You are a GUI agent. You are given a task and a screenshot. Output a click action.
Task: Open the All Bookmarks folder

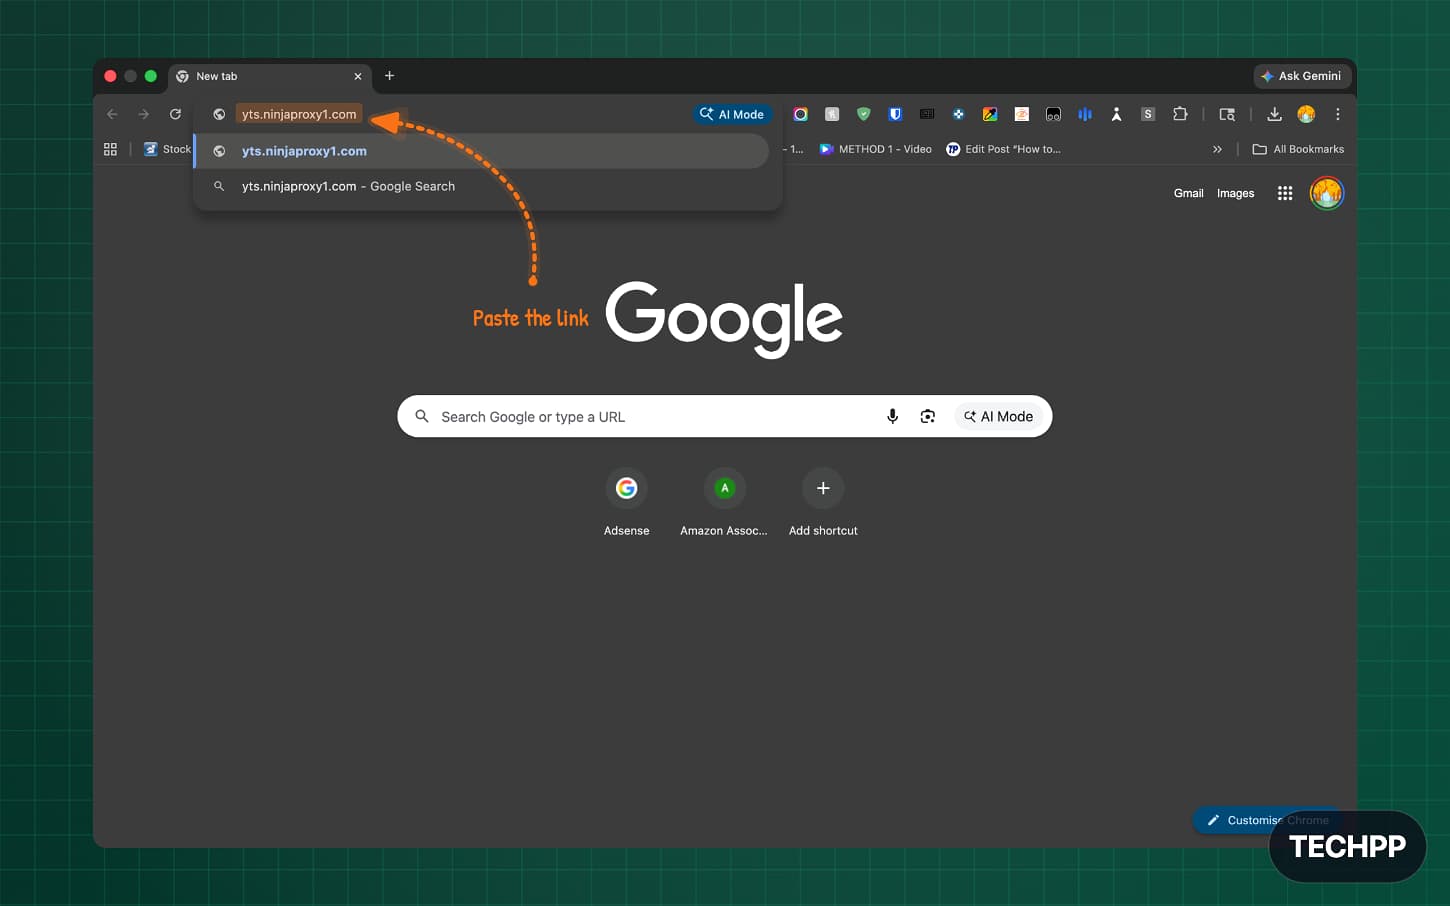tap(1298, 149)
